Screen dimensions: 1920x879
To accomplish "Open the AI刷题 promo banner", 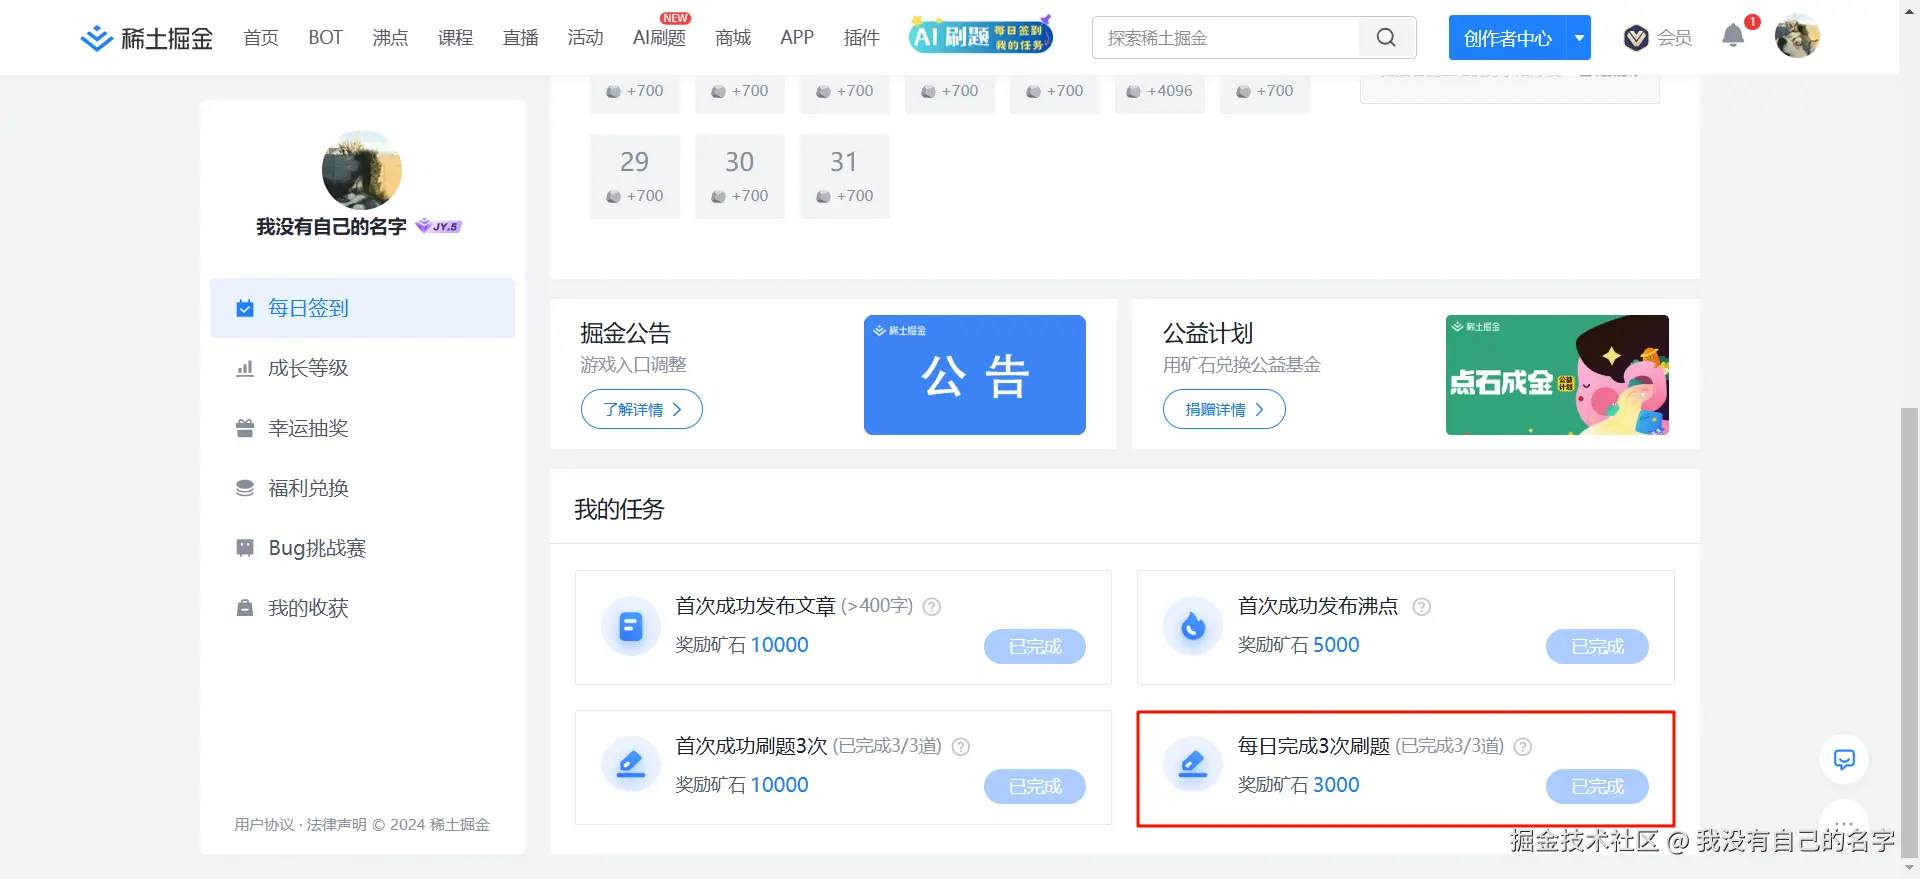I will point(981,36).
